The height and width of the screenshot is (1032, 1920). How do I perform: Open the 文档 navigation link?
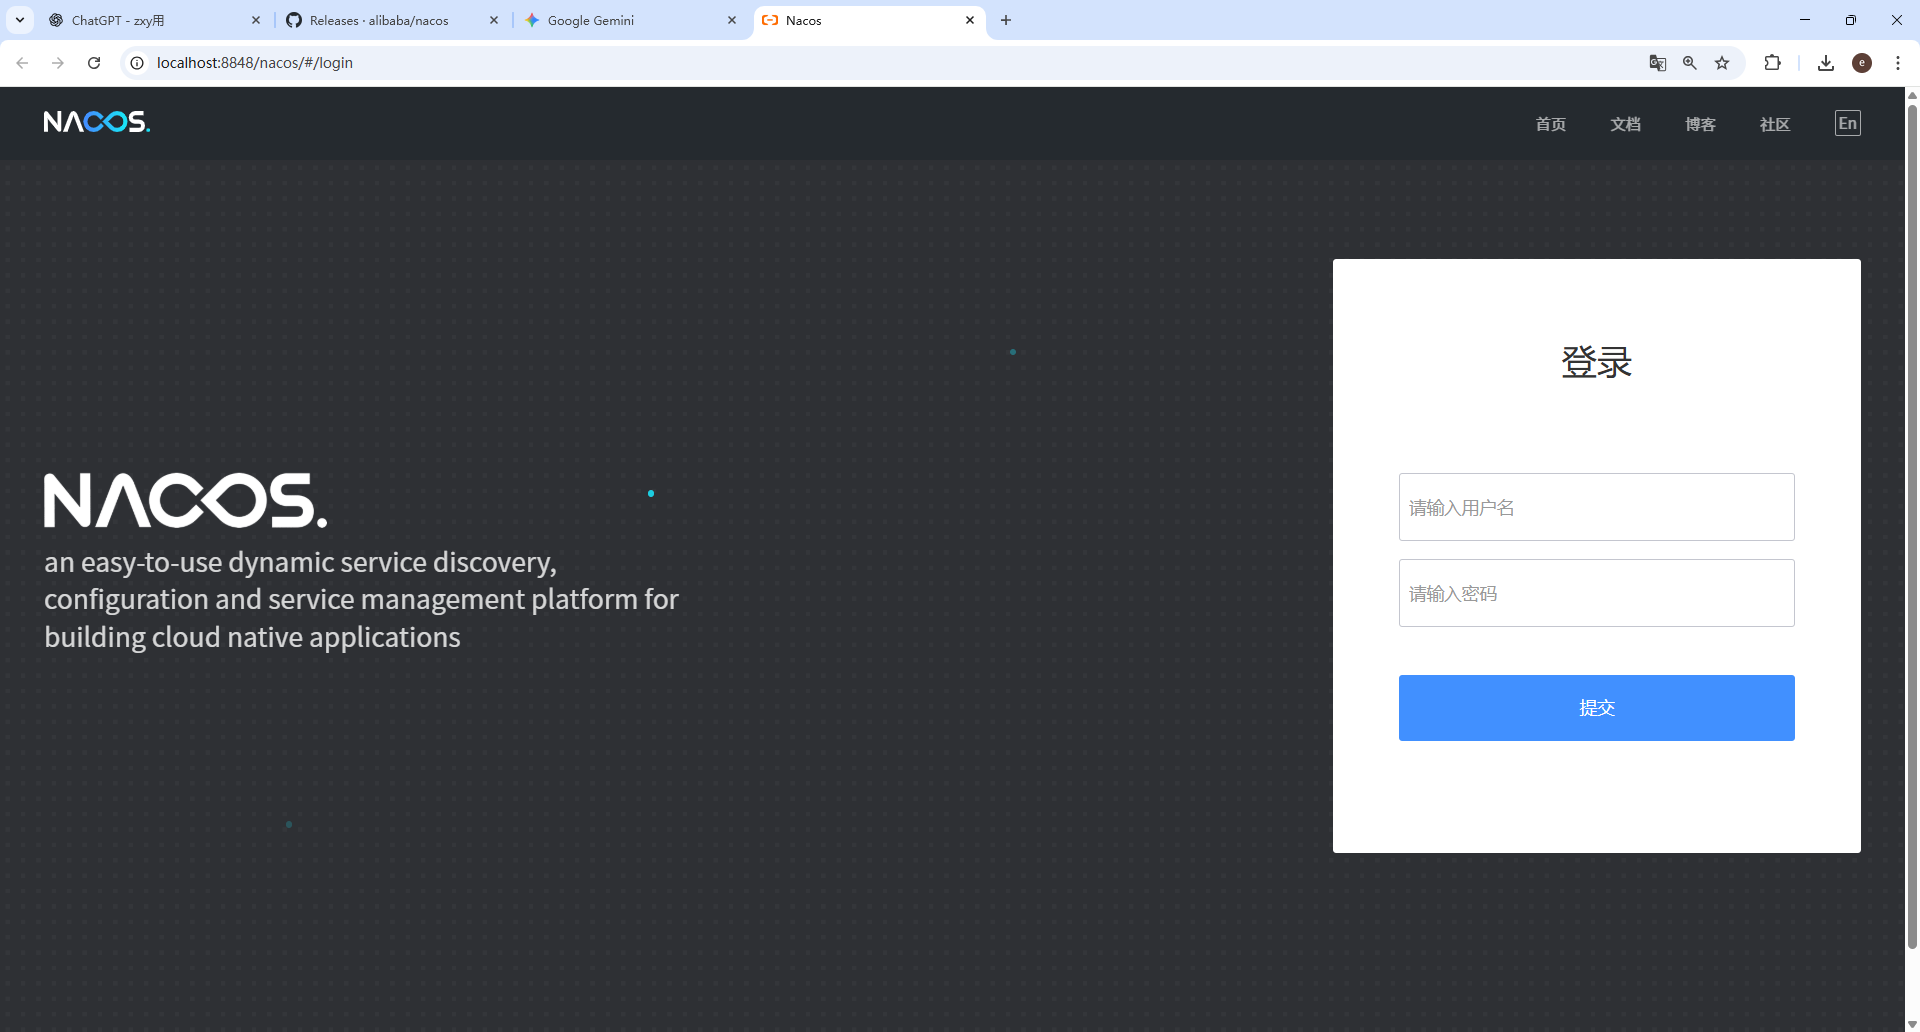(1626, 124)
